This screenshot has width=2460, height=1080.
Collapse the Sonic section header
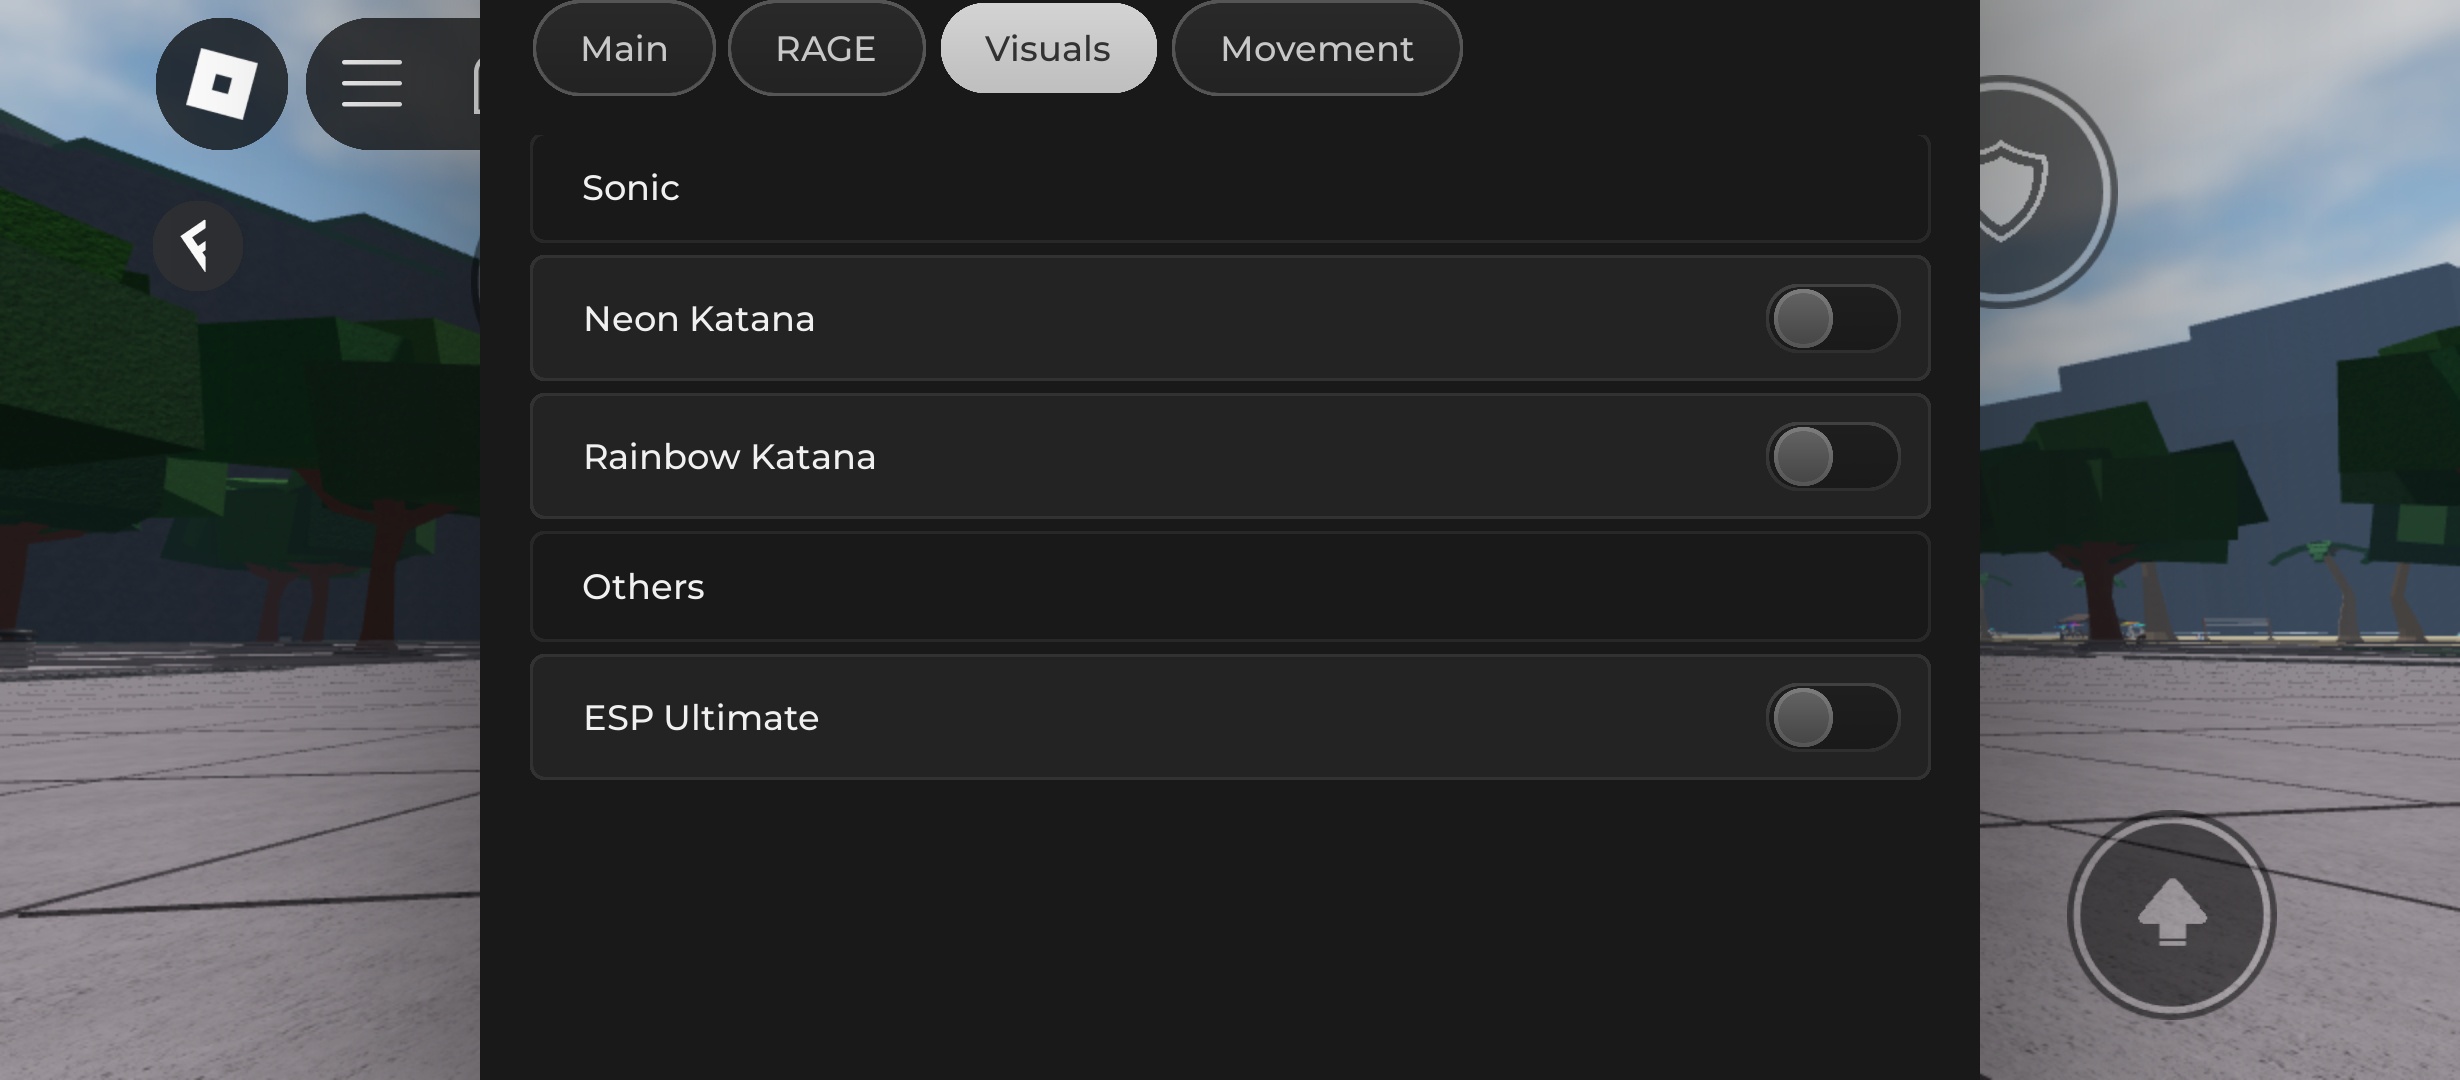(x=1230, y=188)
